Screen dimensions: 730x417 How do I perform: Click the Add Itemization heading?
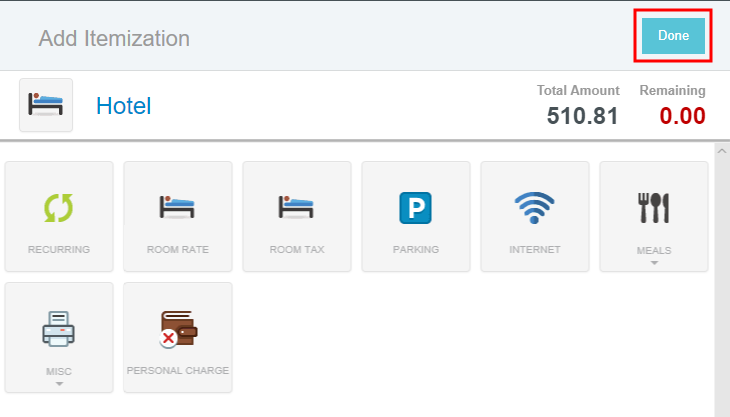point(114,38)
